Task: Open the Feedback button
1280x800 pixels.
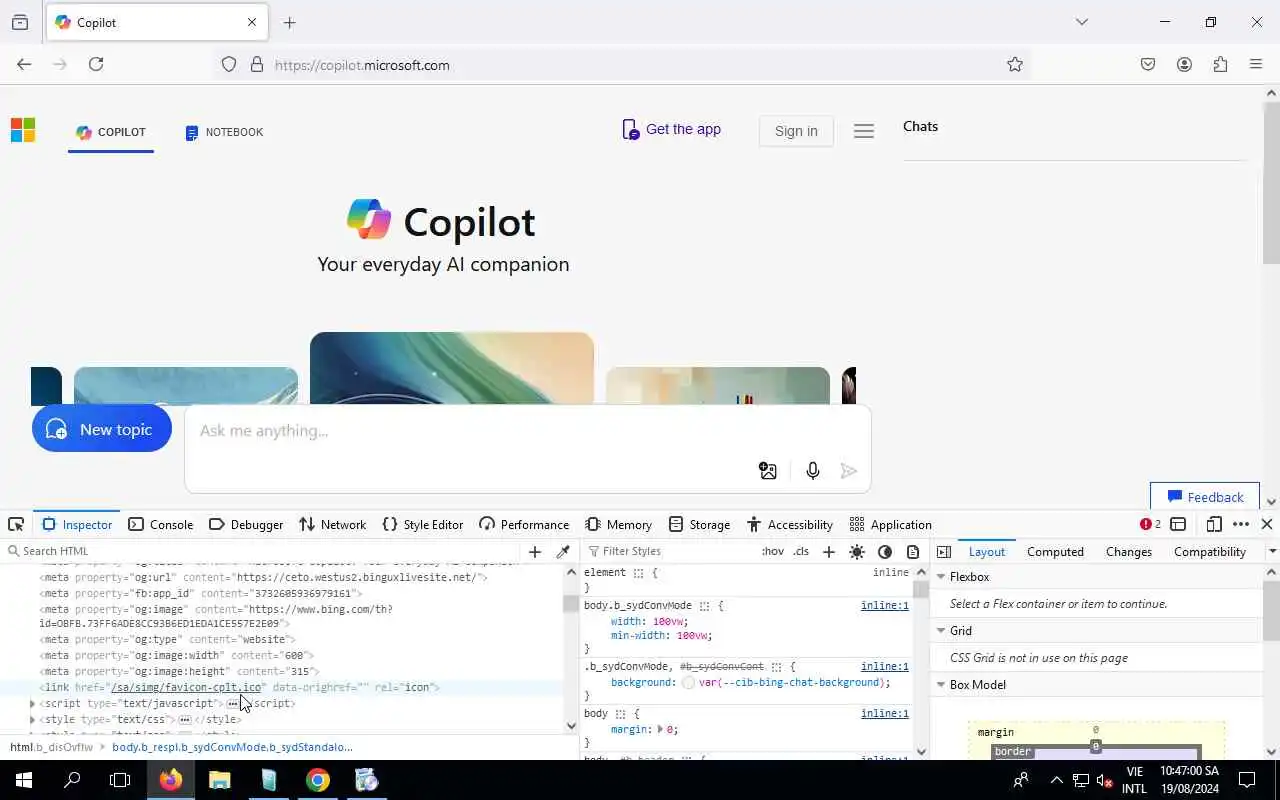Action: click(x=1205, y=497)
